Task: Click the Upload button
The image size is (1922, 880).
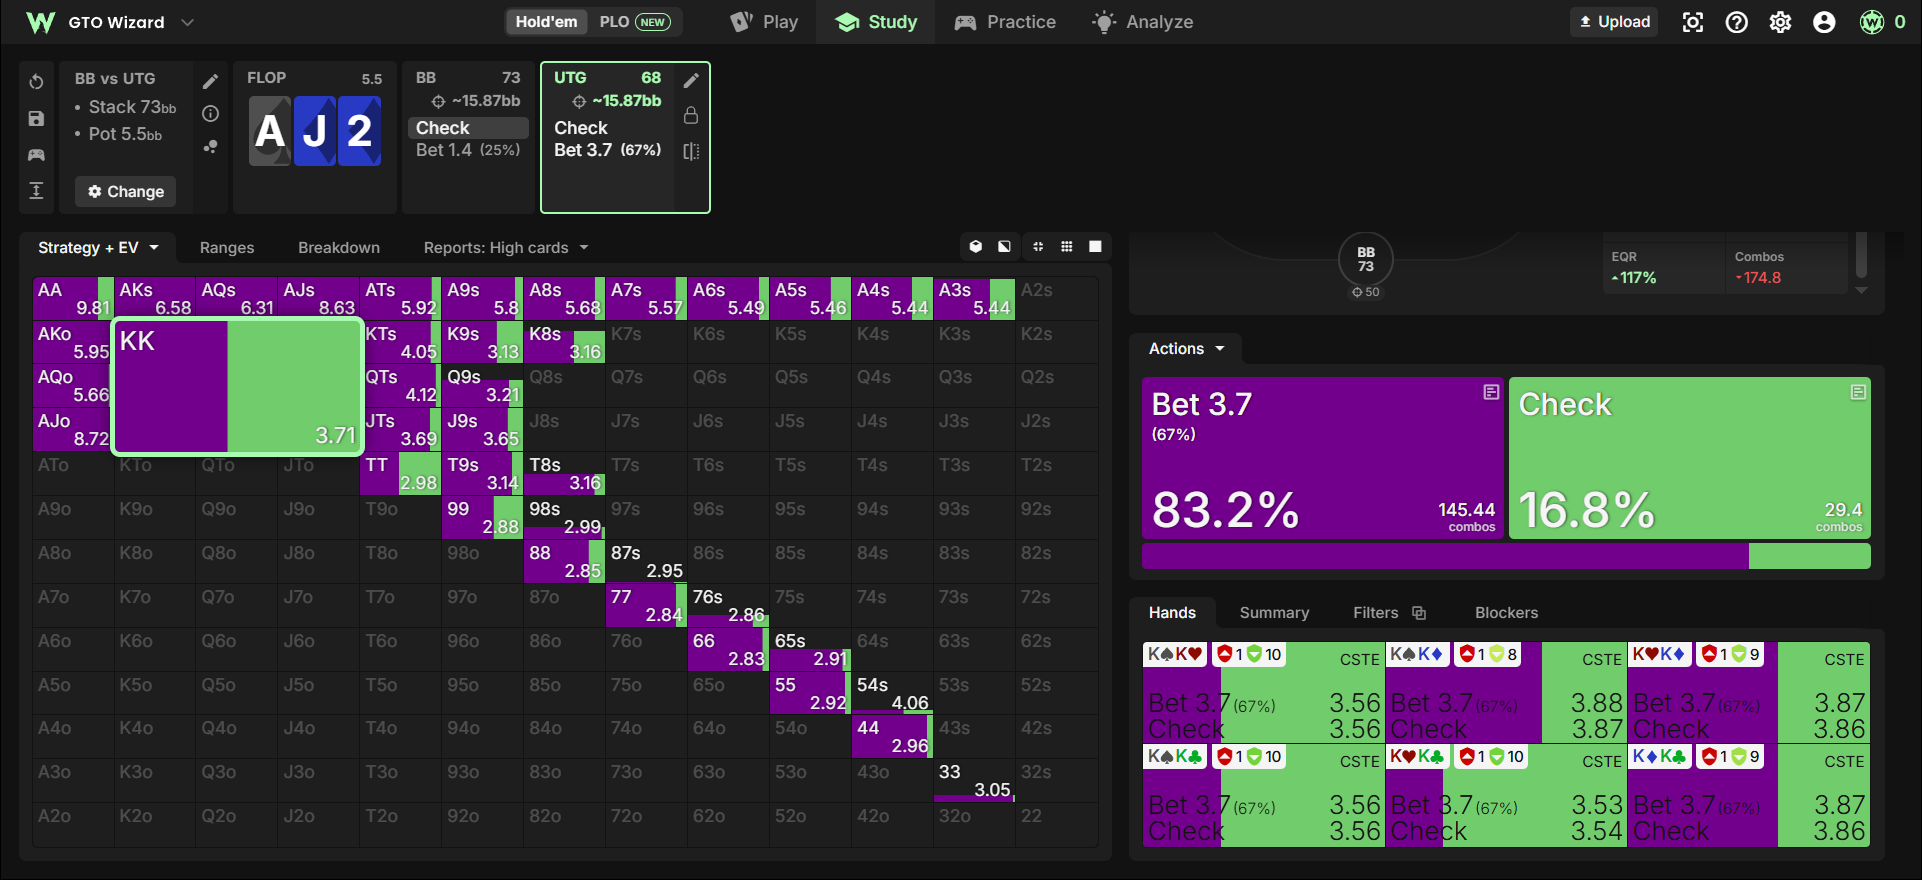Action: [x=1614, y=22]
